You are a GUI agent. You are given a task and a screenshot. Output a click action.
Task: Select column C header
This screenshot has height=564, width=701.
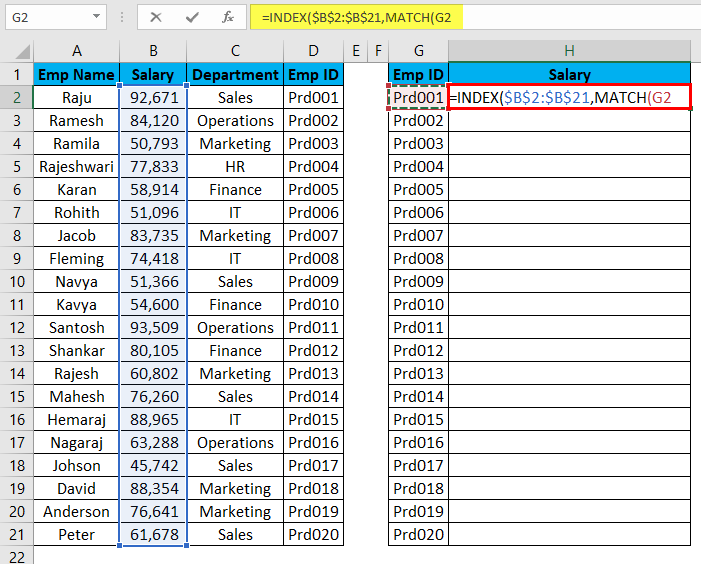pos(235,51)
